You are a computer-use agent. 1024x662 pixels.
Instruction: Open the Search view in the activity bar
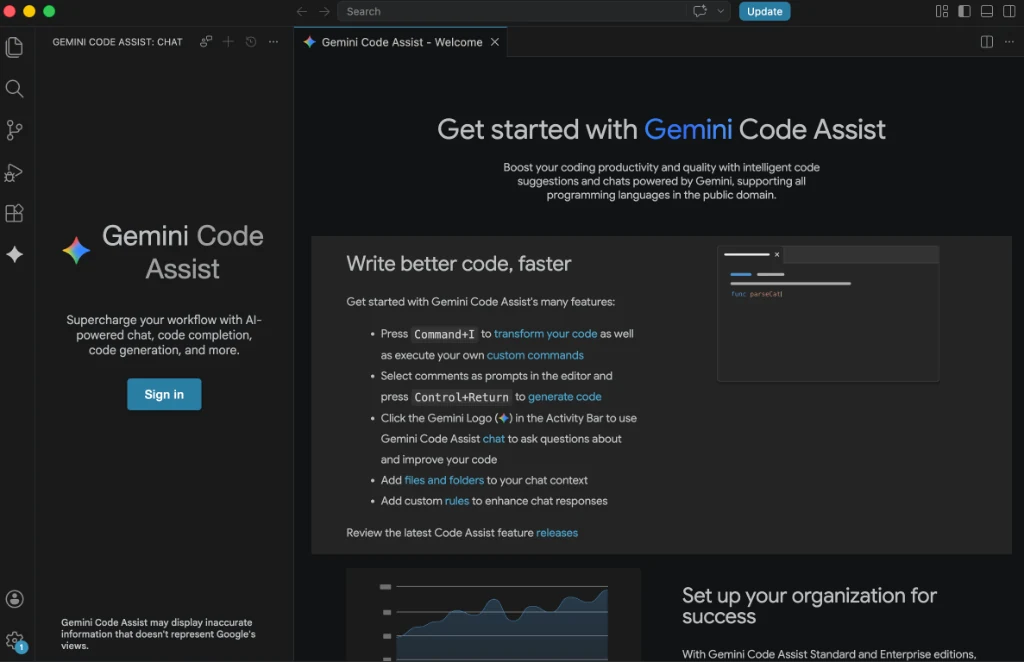(x=14, y=89)
